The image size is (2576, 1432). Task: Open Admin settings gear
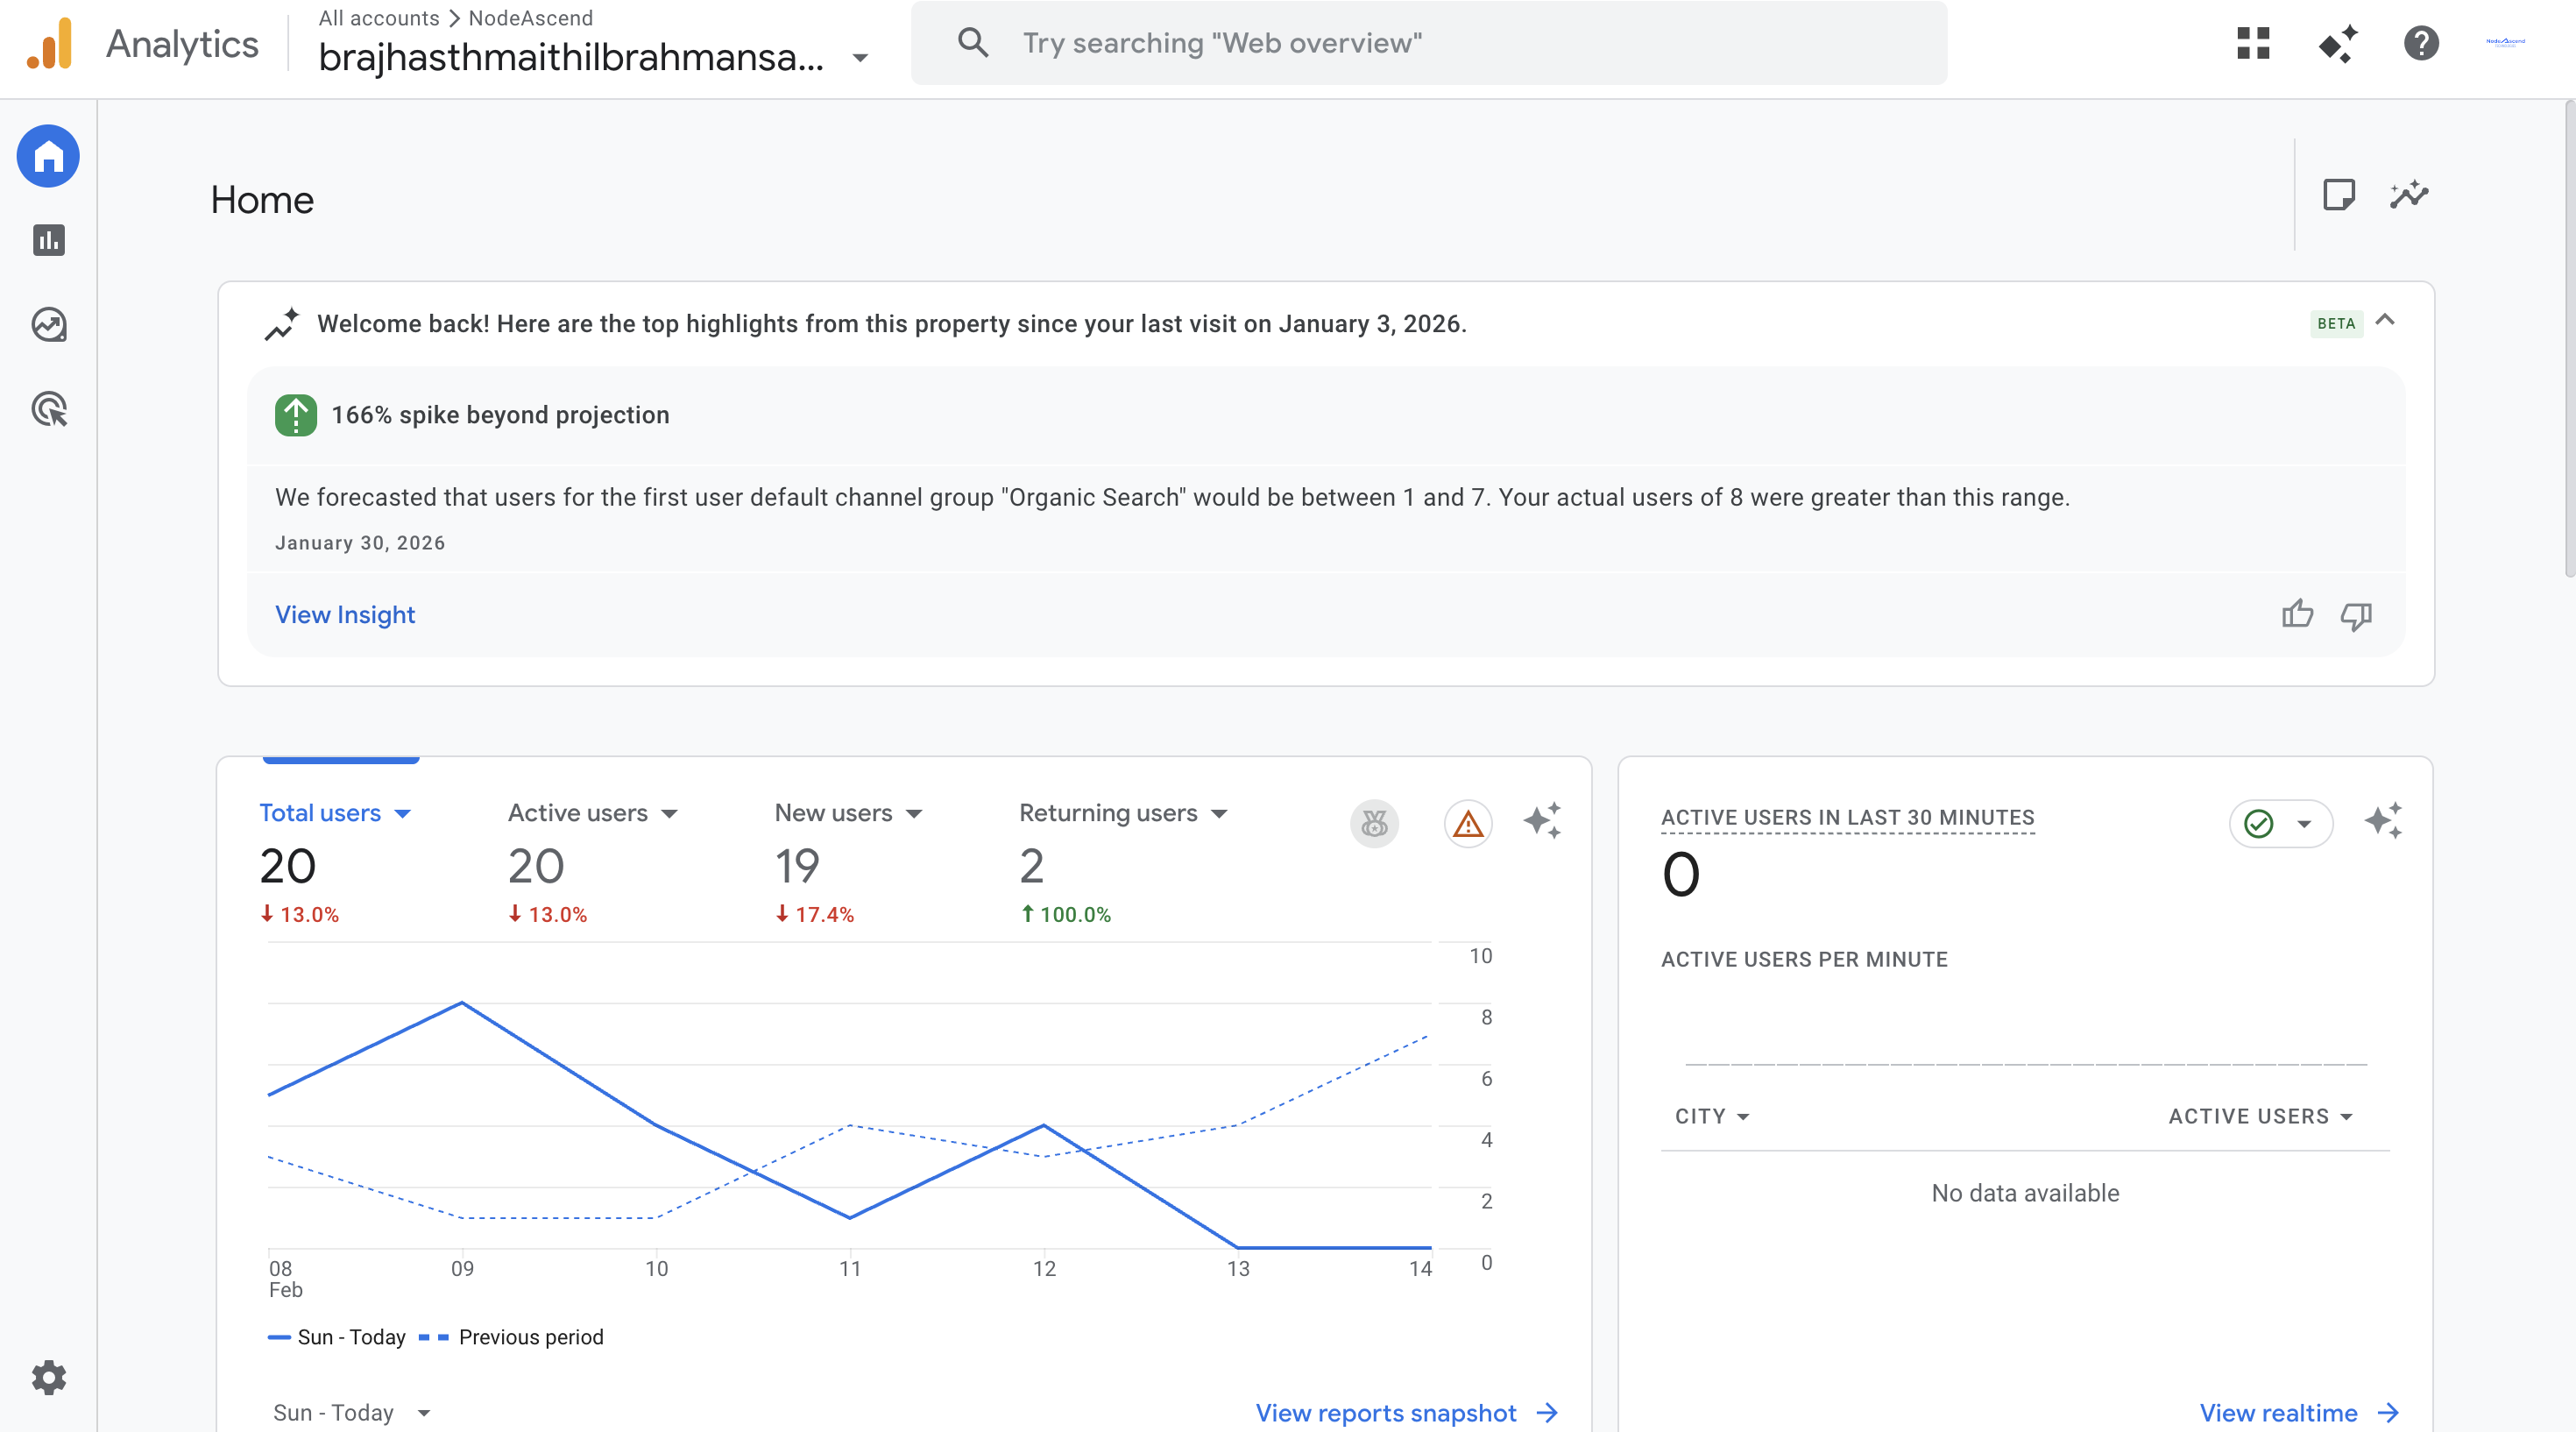click(48, 1377)
